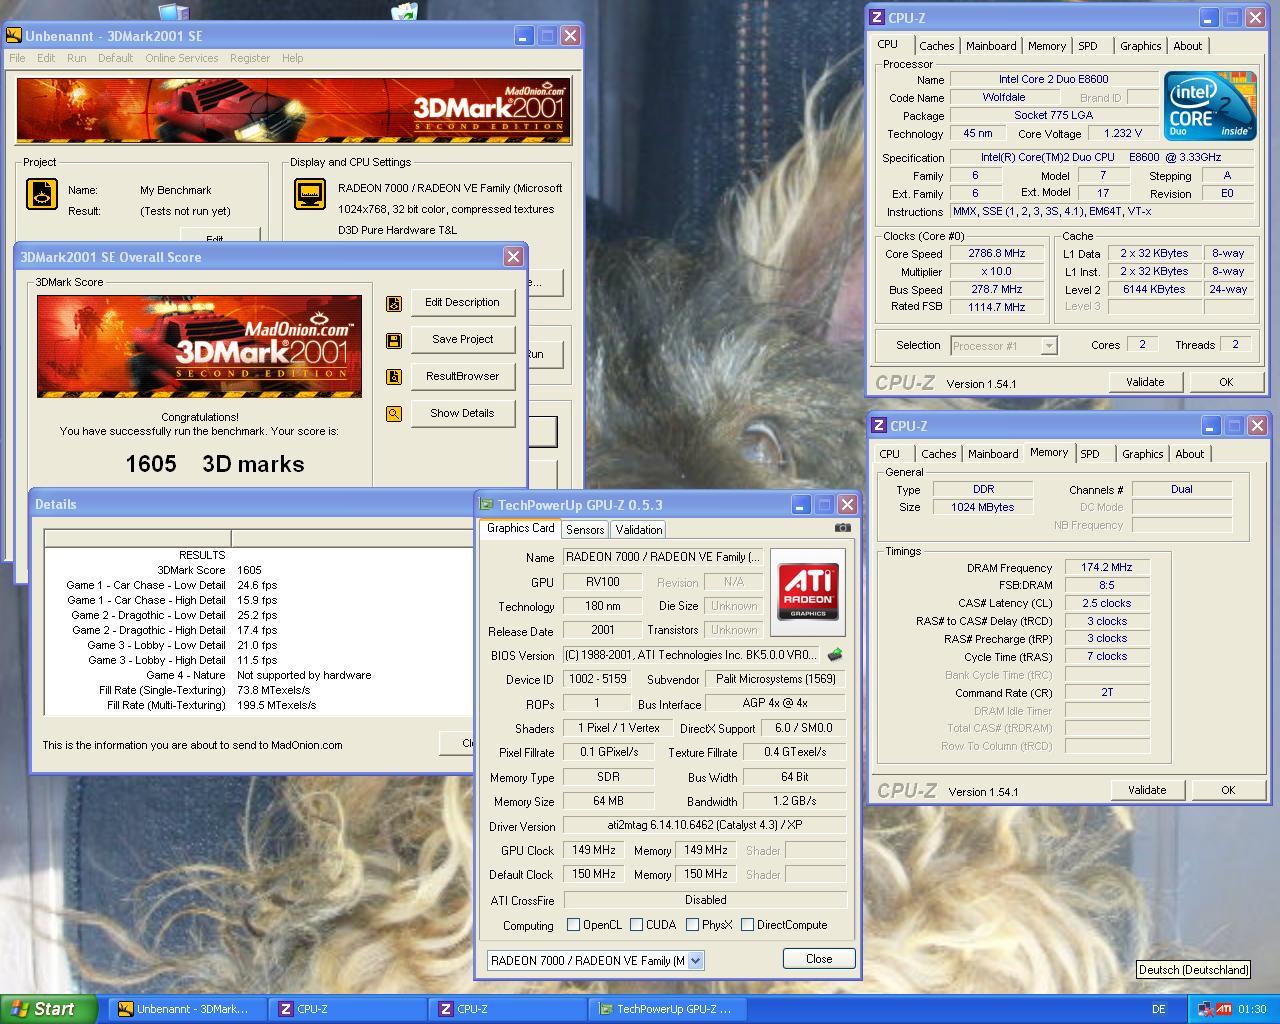Click OK in top CPU-Z window

coord(1226,382)
